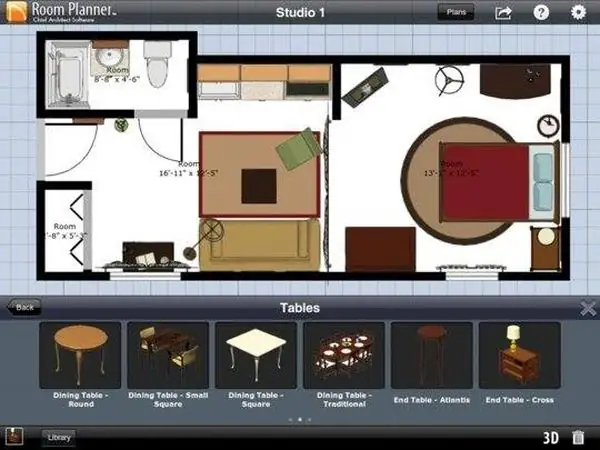
Task: Click the bathroom Room dimension label
Action: (117, 75)
